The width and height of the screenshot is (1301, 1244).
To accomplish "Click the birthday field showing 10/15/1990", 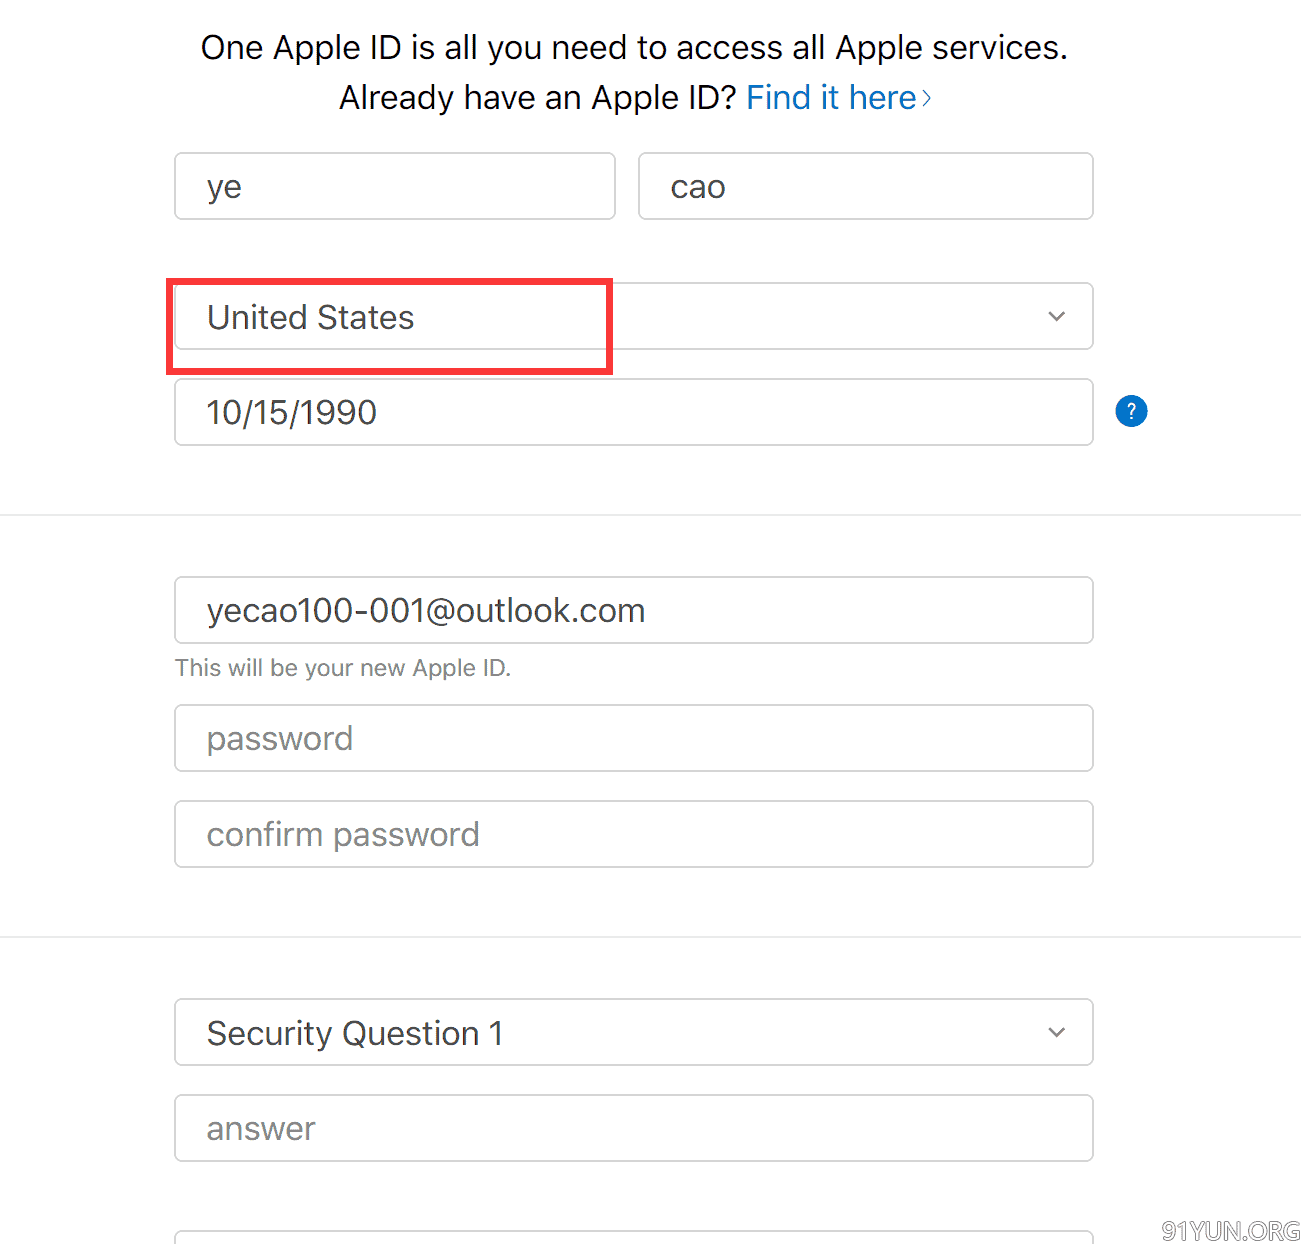I will coord(634,412).
